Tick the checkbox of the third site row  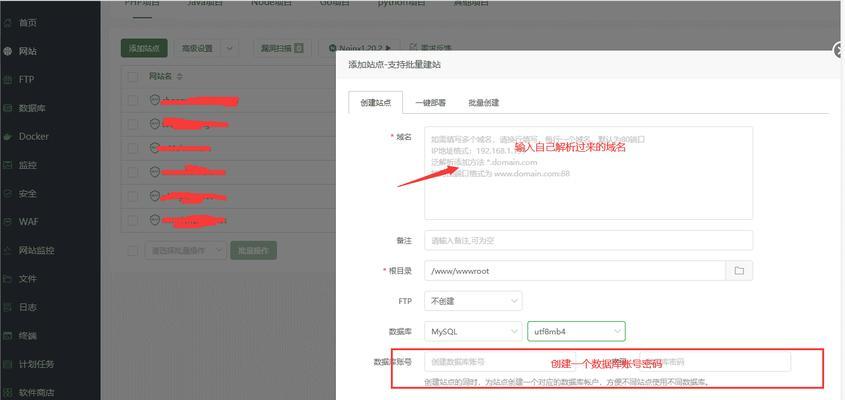pos(133,148)
